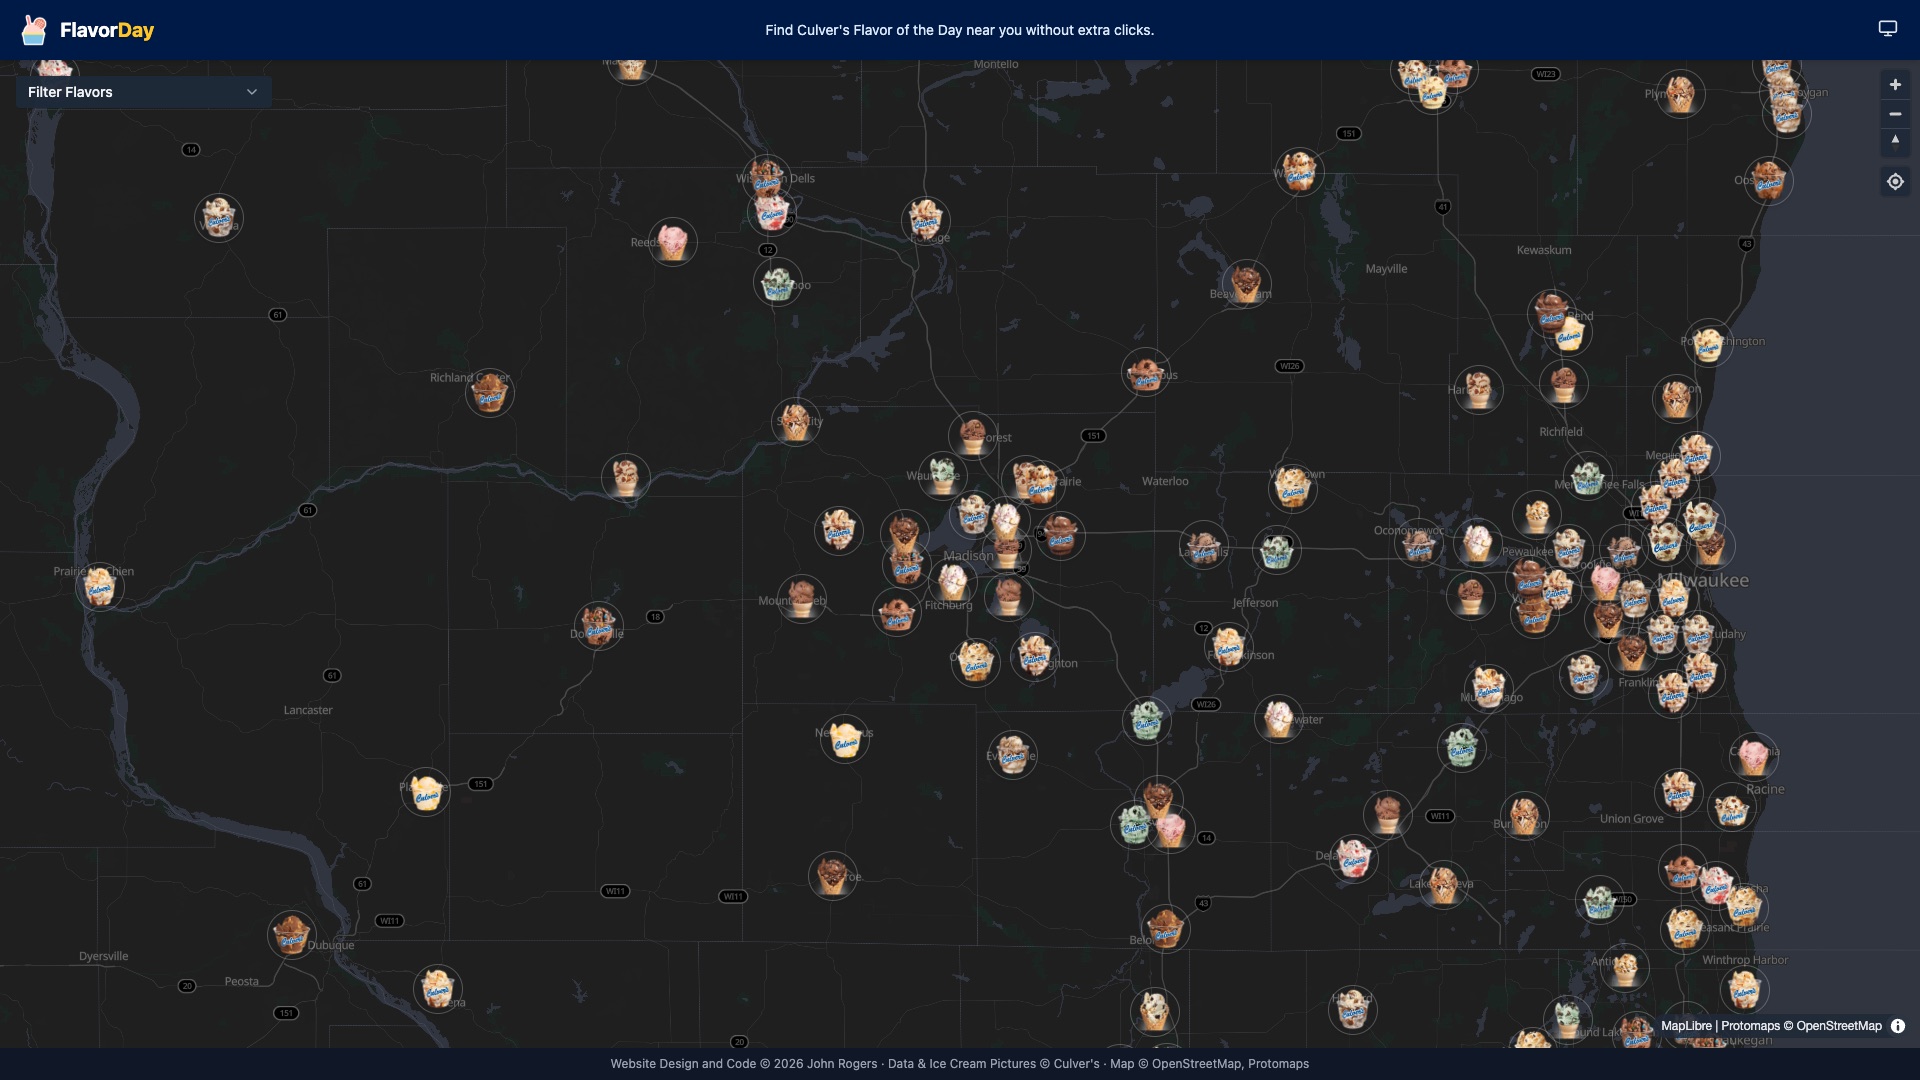Image resolution: width=1920 pixels, height=1080 pixels.
Task: Open the New Glarus flavor marker
Action: (x=845, y=739)
